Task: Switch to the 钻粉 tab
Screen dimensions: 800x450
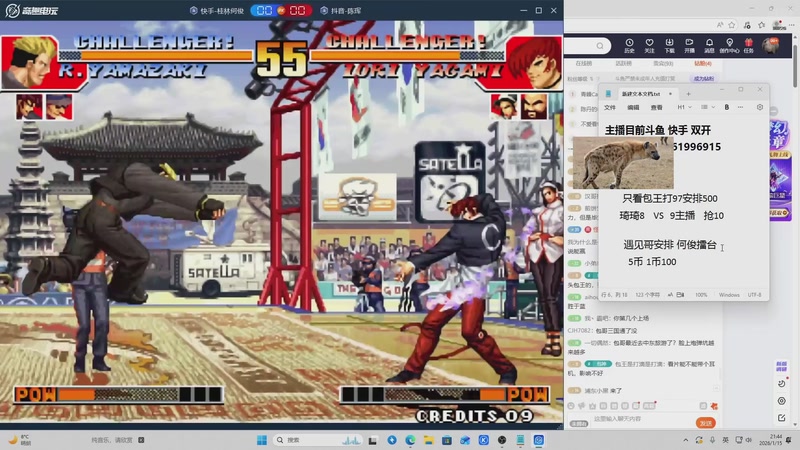Action: click(703, 64)
